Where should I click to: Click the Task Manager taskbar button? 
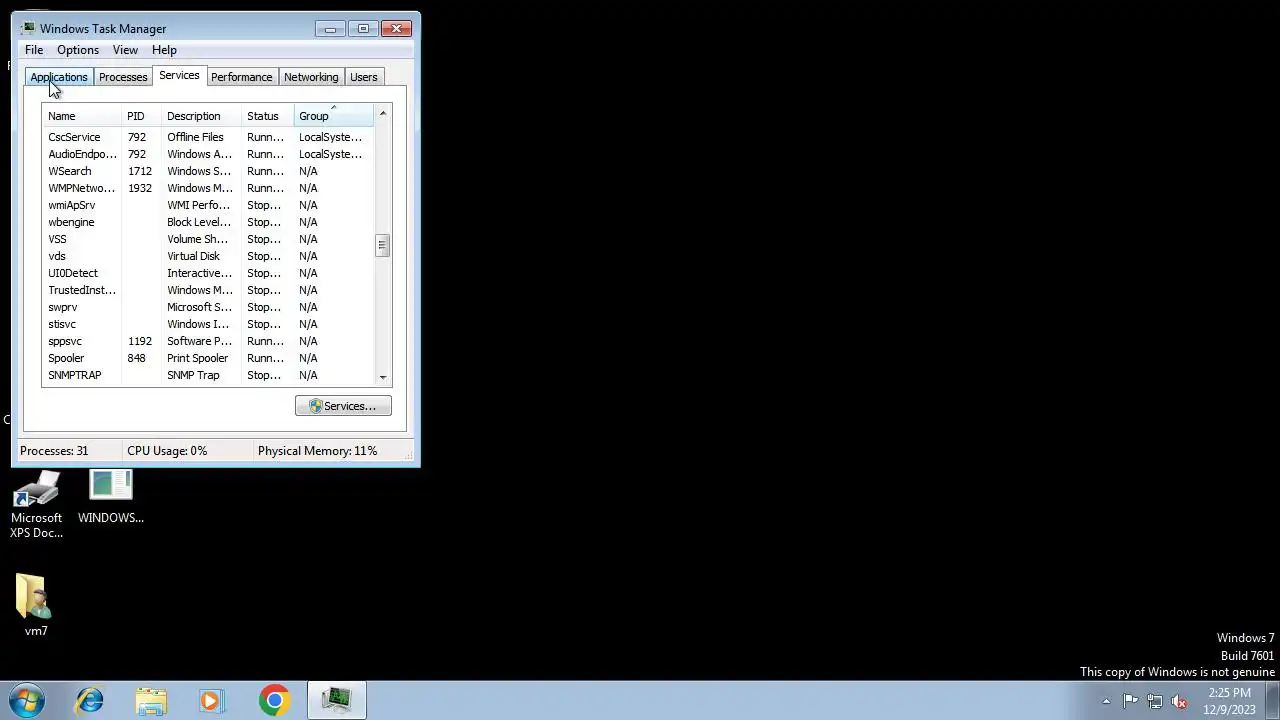point(337,700)
